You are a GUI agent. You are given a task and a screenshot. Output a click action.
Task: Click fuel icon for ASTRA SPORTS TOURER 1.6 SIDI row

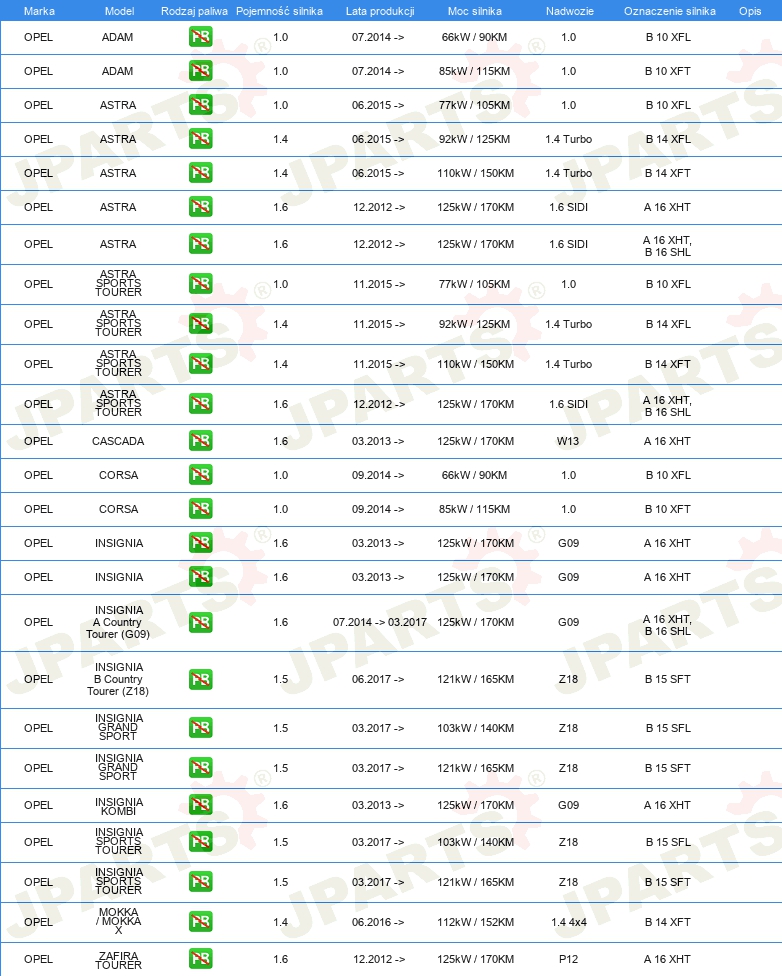point(200,404)
